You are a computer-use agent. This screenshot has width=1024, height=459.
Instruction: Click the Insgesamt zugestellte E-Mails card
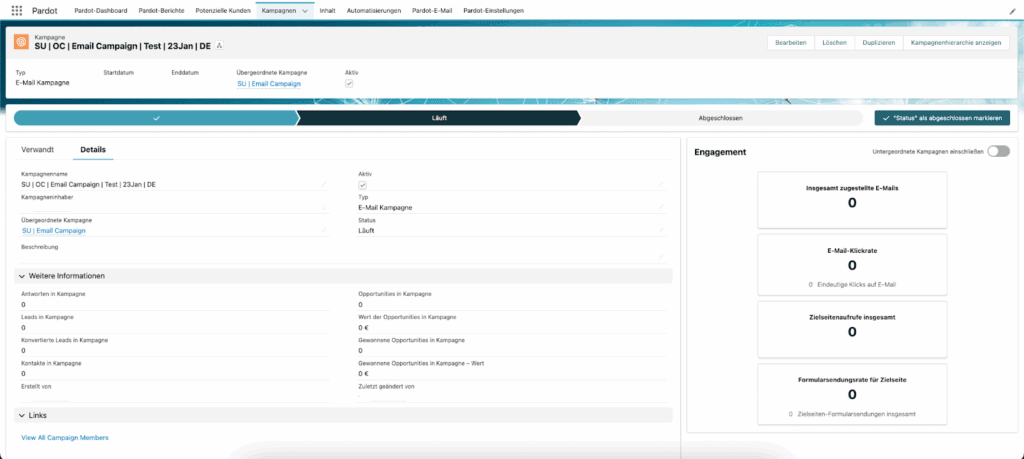(852, 200)
